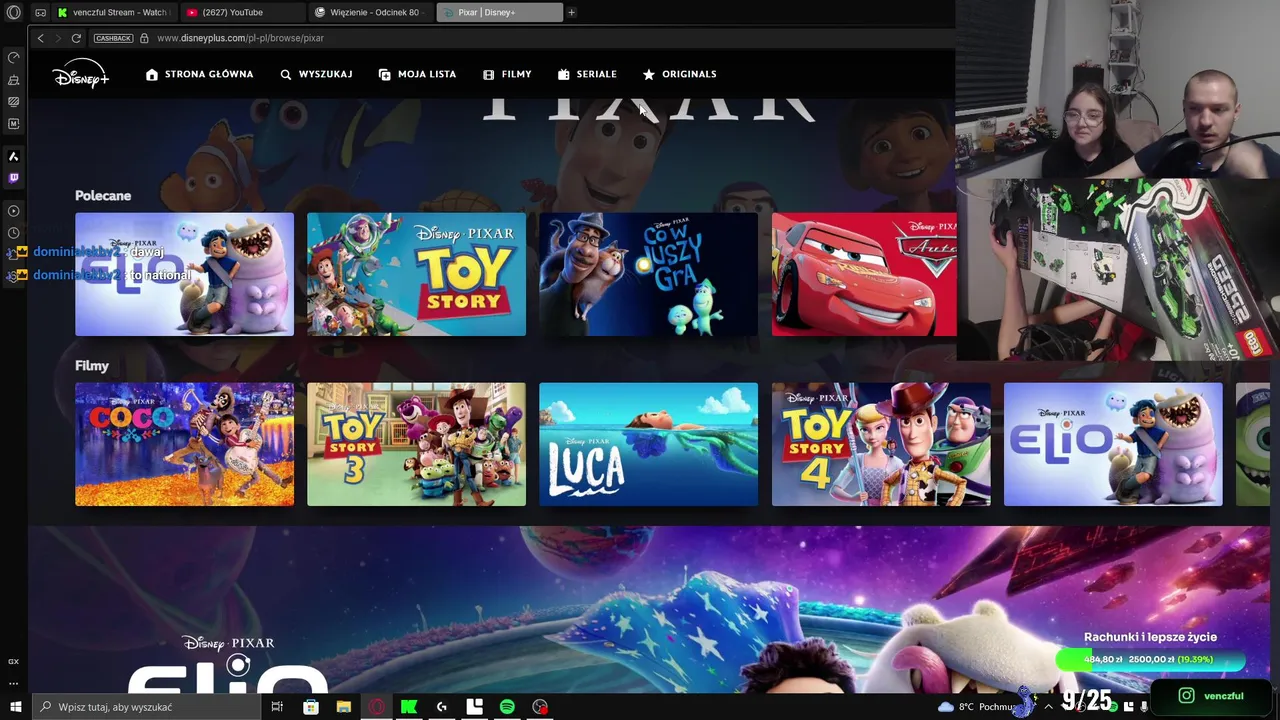Click the Disney+ logo
1280x720 pixels.
coord(81,74)
